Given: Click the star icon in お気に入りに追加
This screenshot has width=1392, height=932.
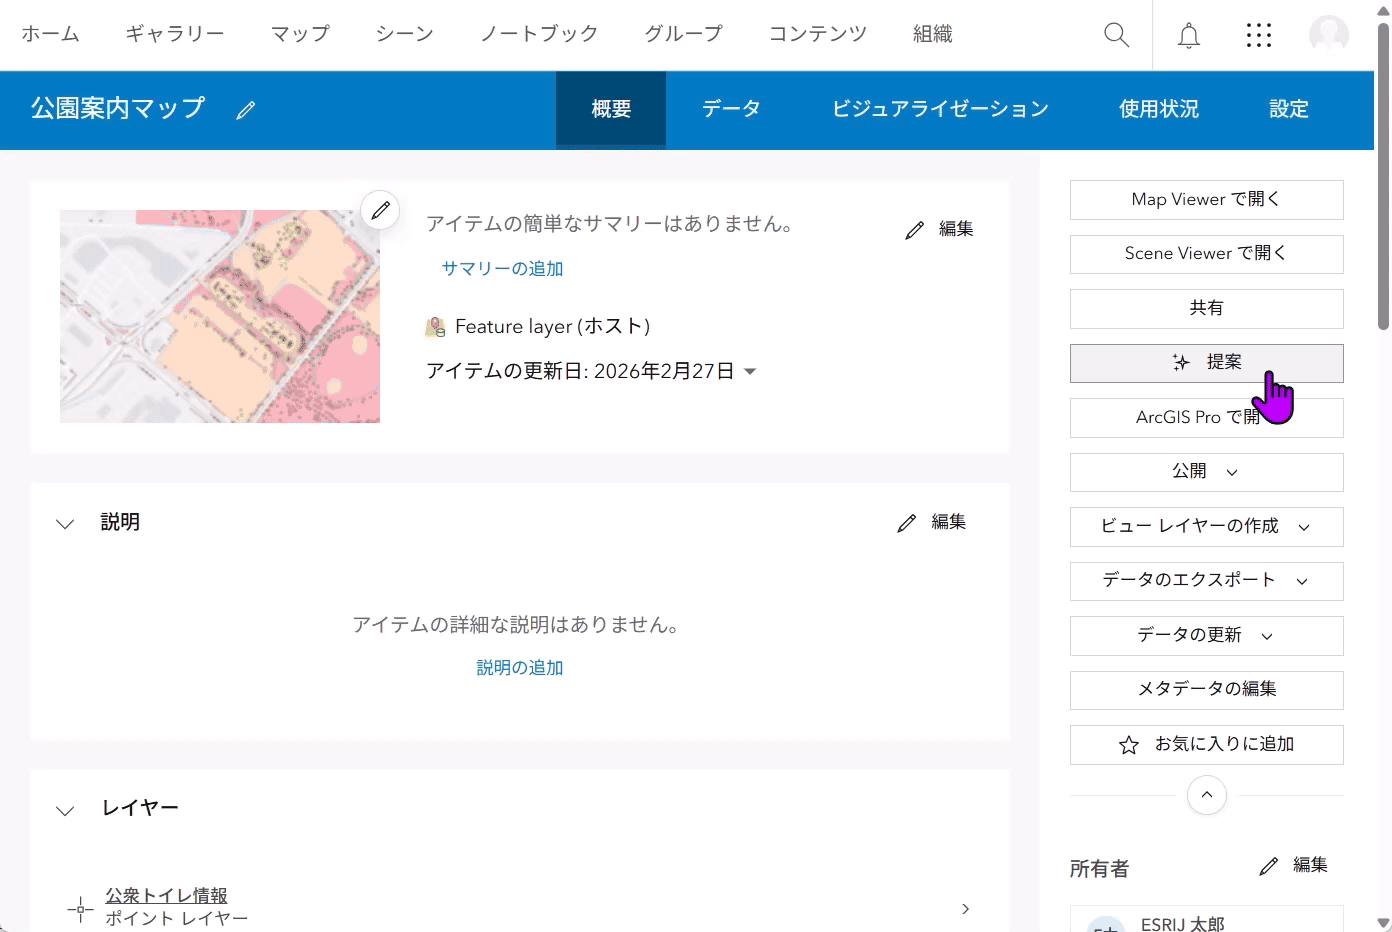Looking at the screenshot, I should coord(1129,745).
